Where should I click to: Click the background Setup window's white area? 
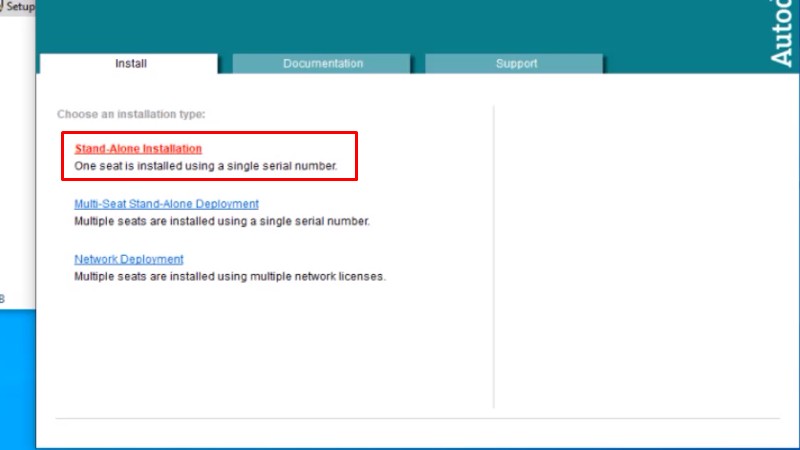pyautogui.click(x=17, y=150)
